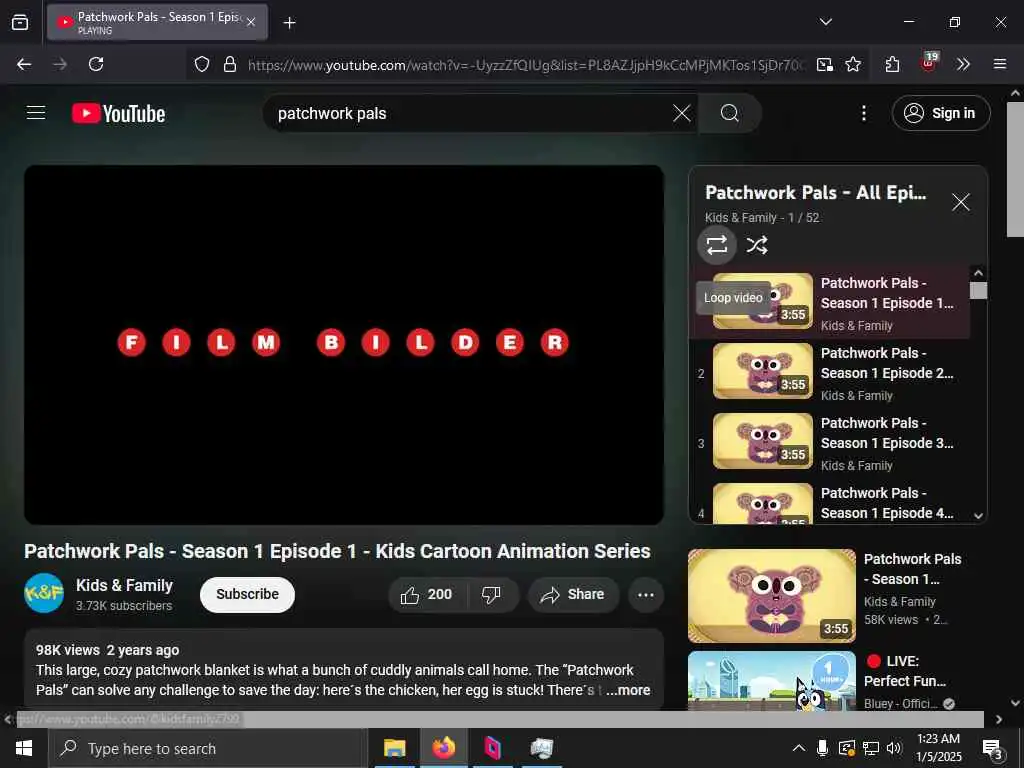Open notification center with 3 notifications
The width and height of the screenshot is (1024, 768).
pyautogui.click(x=993, y=748)
